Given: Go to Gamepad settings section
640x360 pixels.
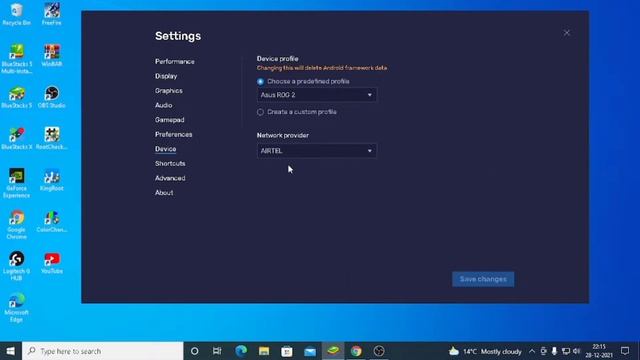Looking at the screenshot, I should (x=169, y=120).
